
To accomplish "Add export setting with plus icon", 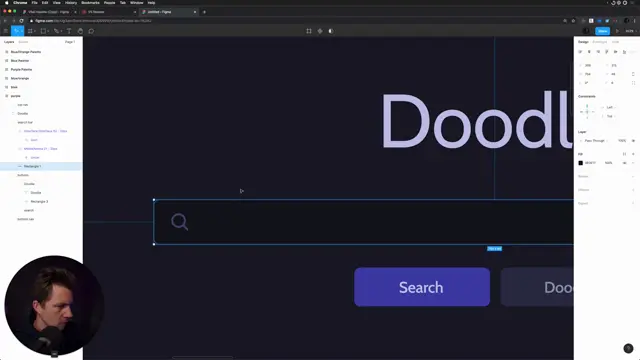I will pos(633,203).
